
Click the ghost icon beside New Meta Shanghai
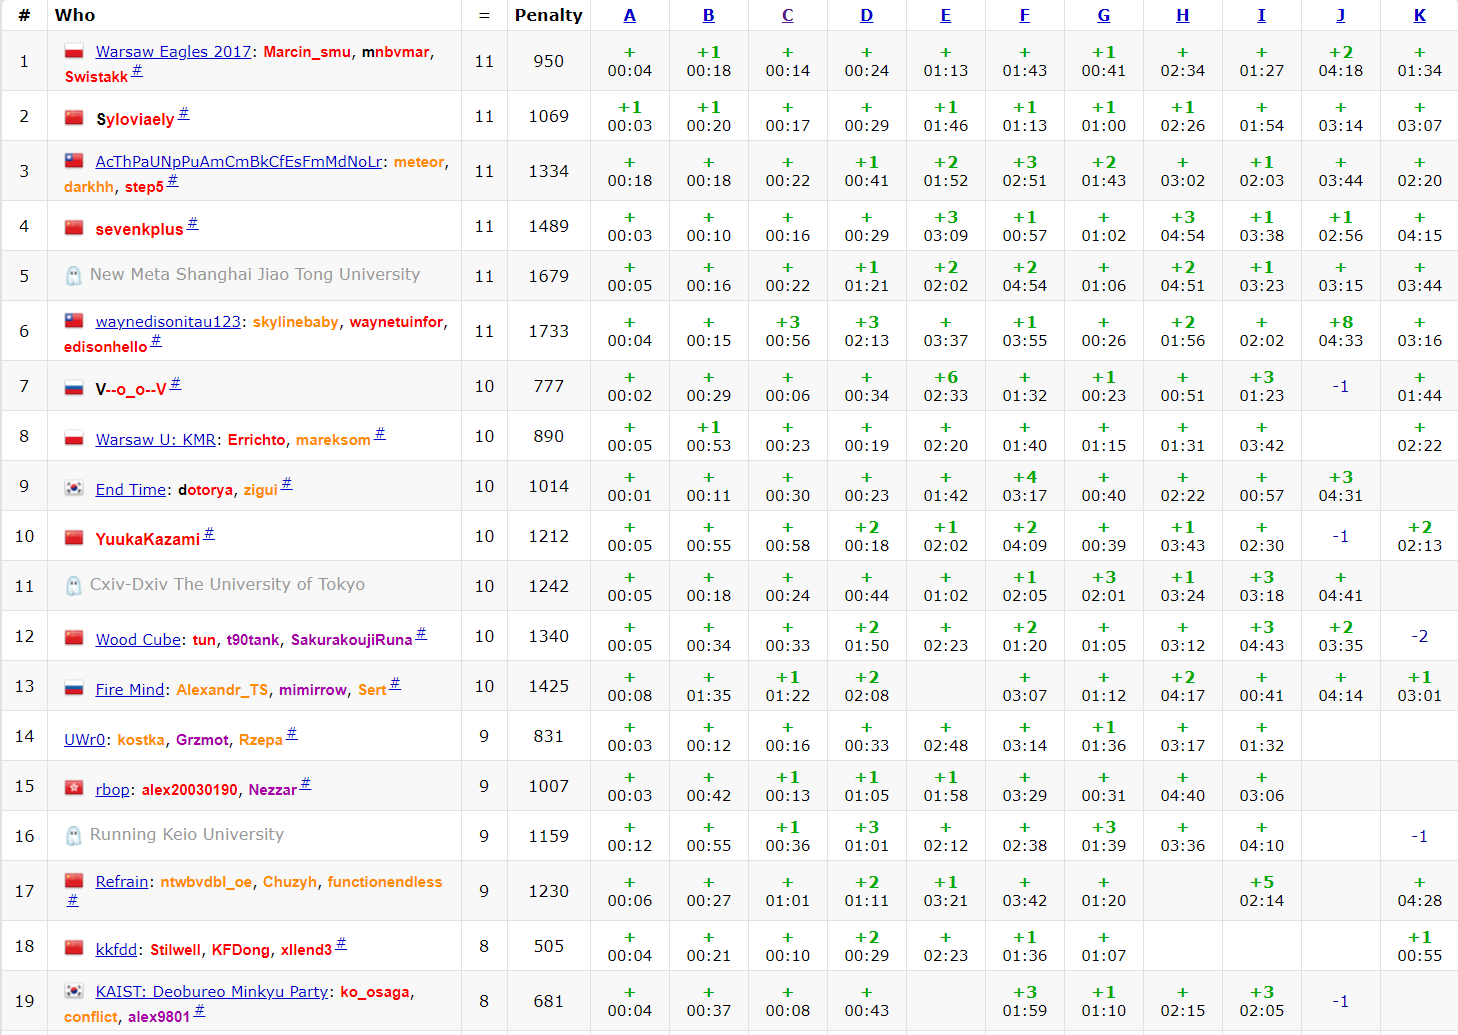73,276
